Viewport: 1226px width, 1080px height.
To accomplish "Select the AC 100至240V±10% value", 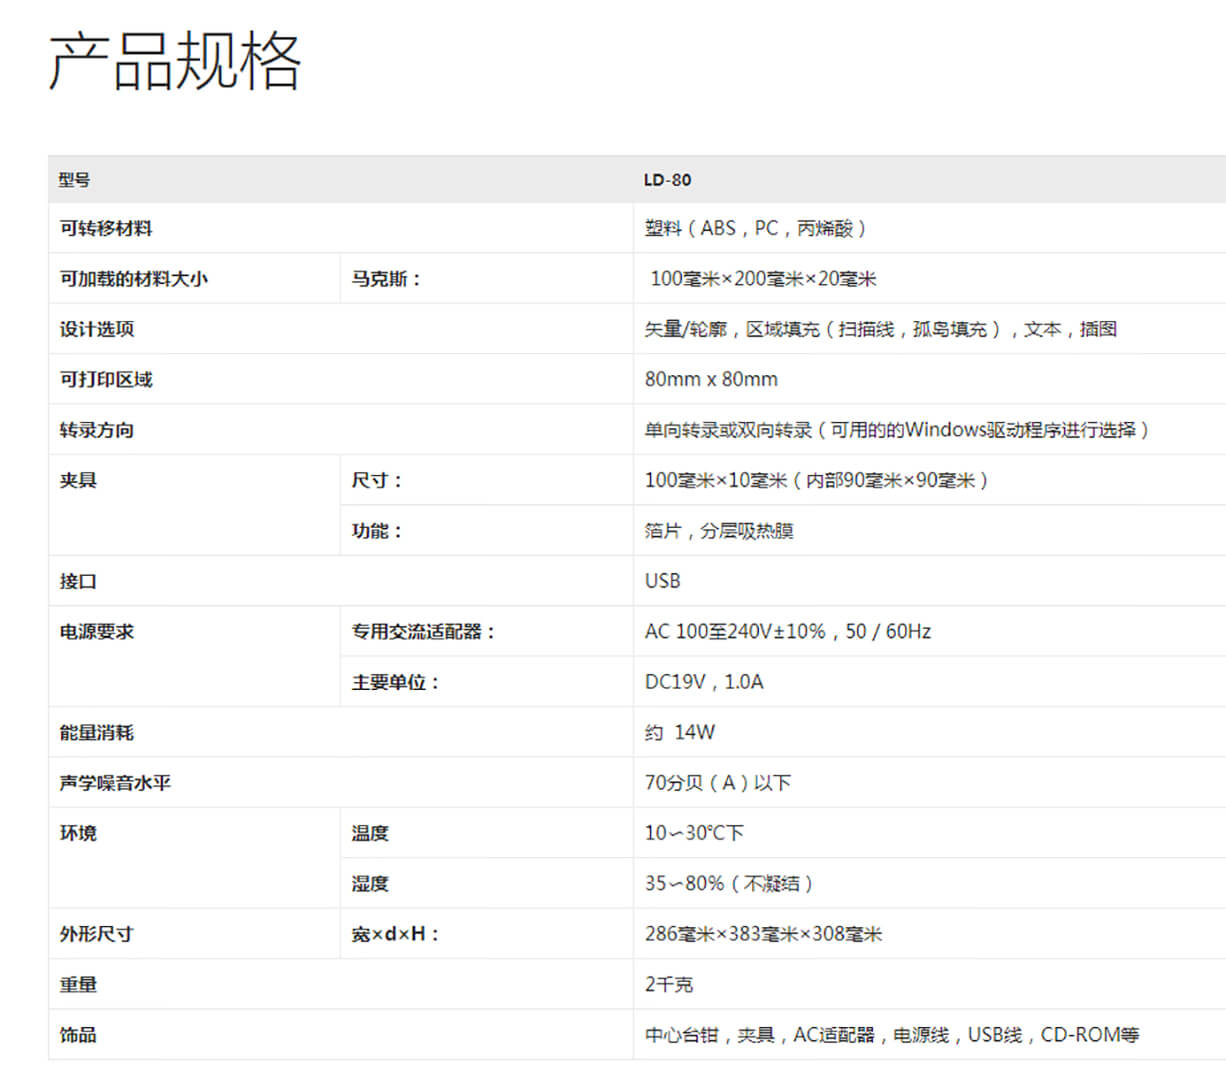I will pos(788,632).
